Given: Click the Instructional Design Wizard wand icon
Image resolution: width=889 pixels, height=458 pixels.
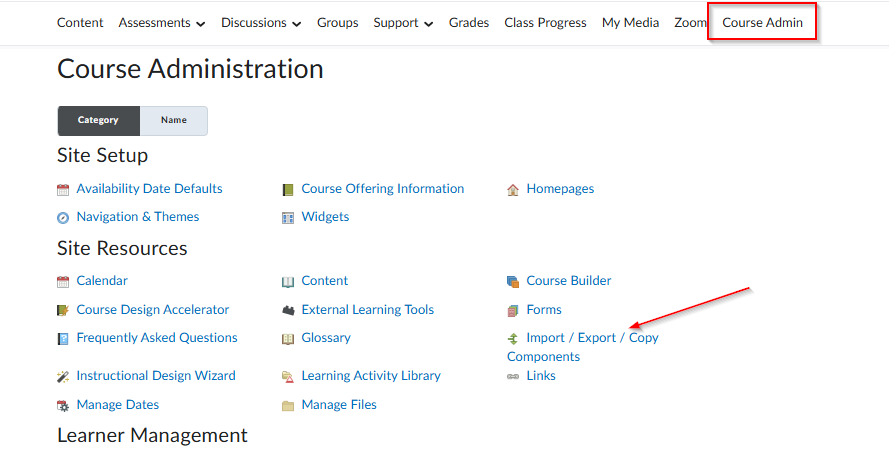Looking at the screenshot, I should pyautogui.click(x=63, y=377).
